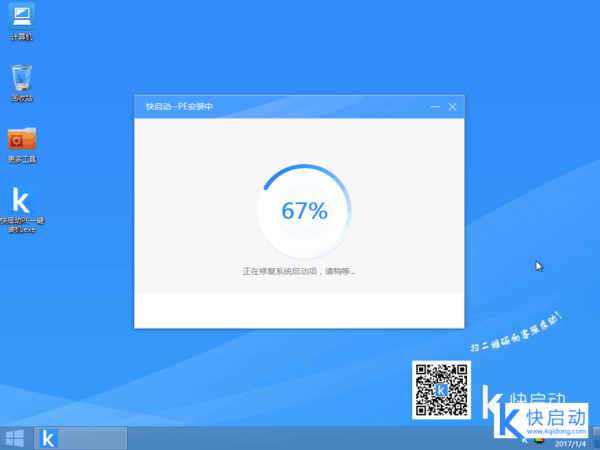
Task: Open the 计算机 desktop icon
Action: (22, 21)
